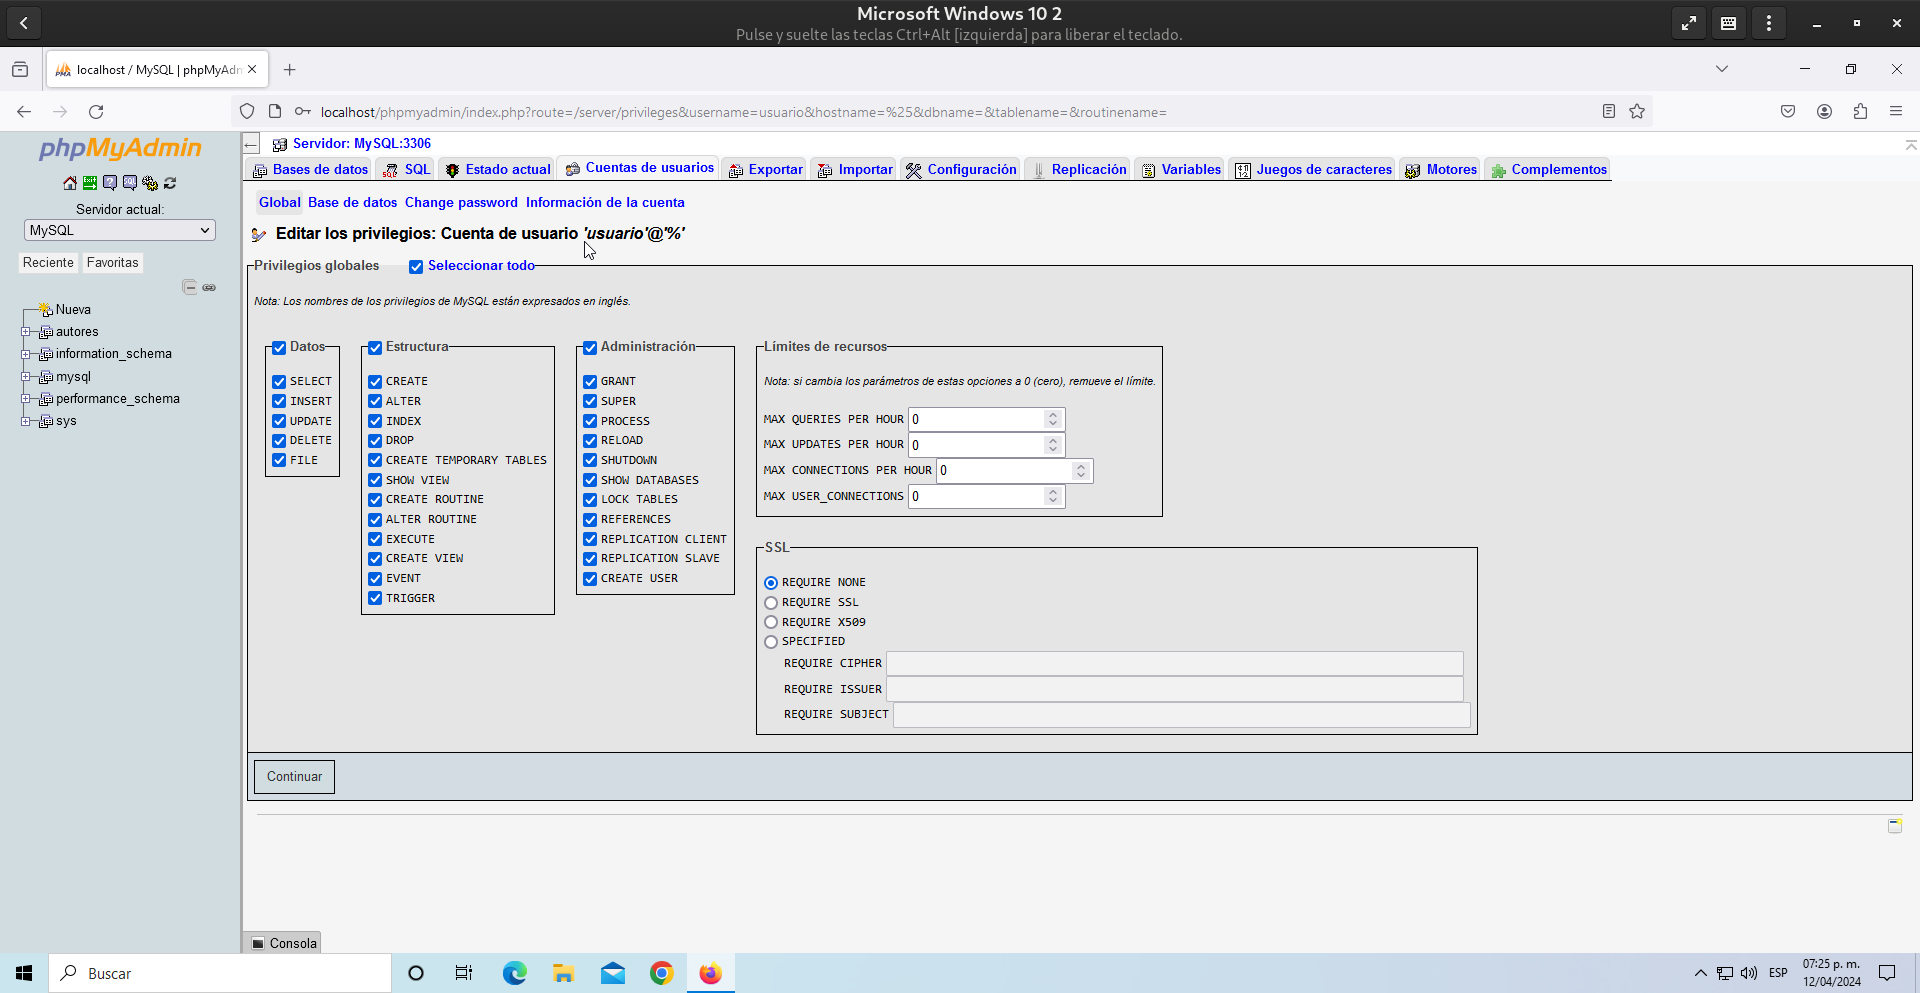Click the Servidor: MySQL:3306 breadcrumb link
The height and width of the screenshot is (993, 1920).
(x=361, y=144)
